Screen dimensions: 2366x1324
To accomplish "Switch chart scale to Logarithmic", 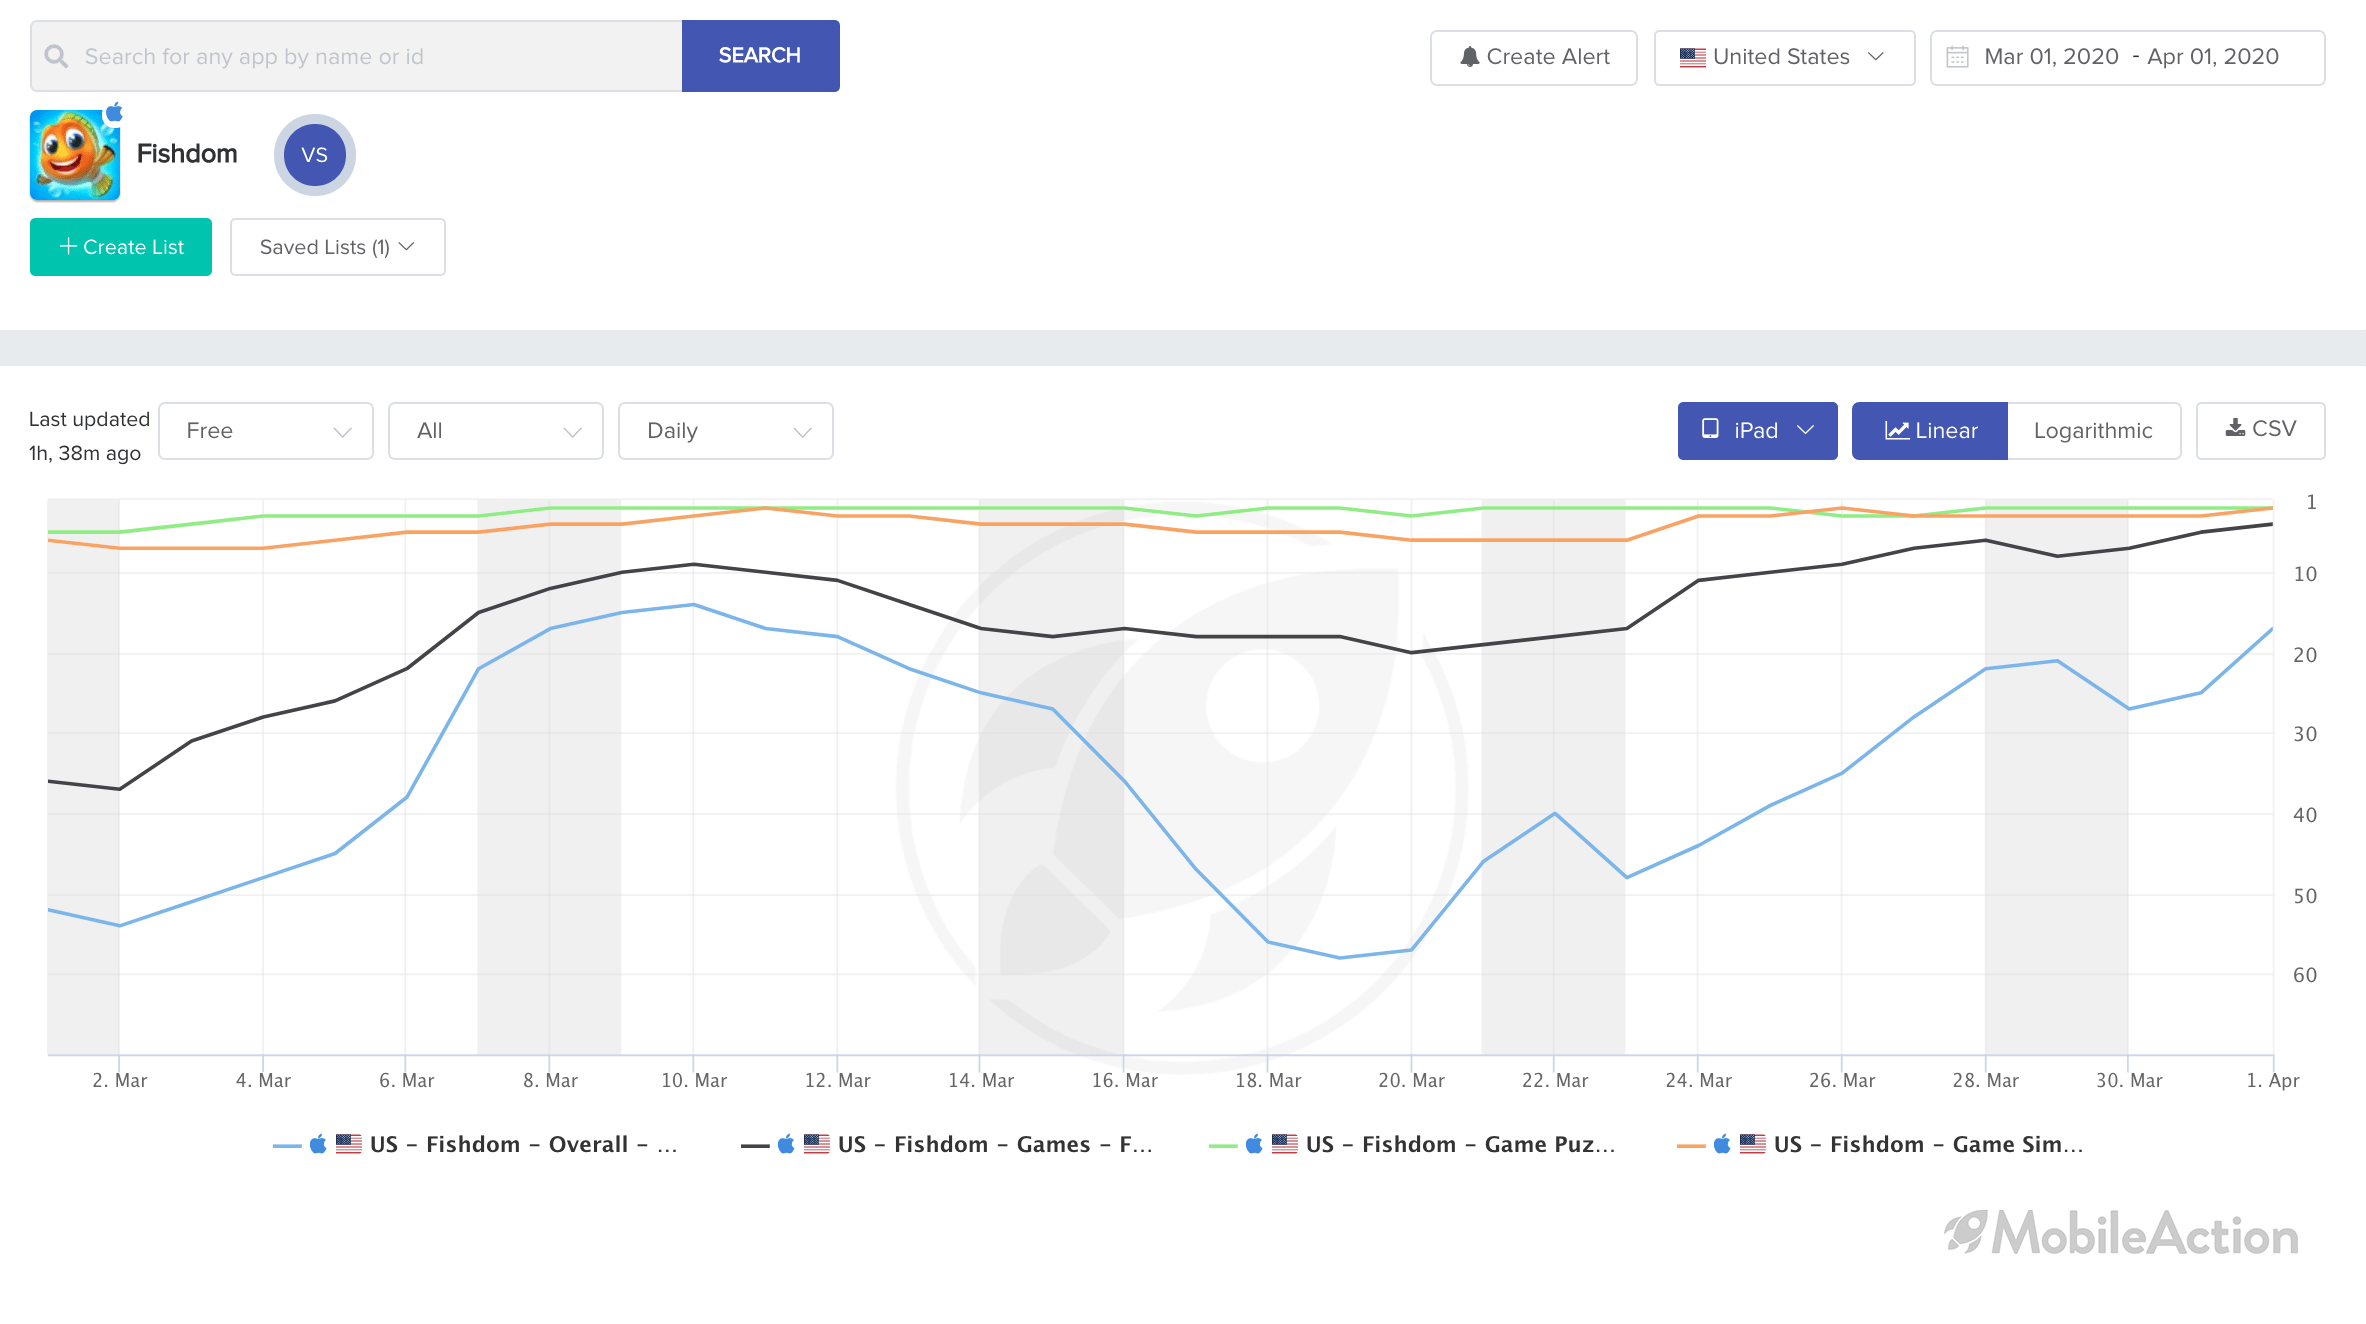I will (x=2093, y=431).
